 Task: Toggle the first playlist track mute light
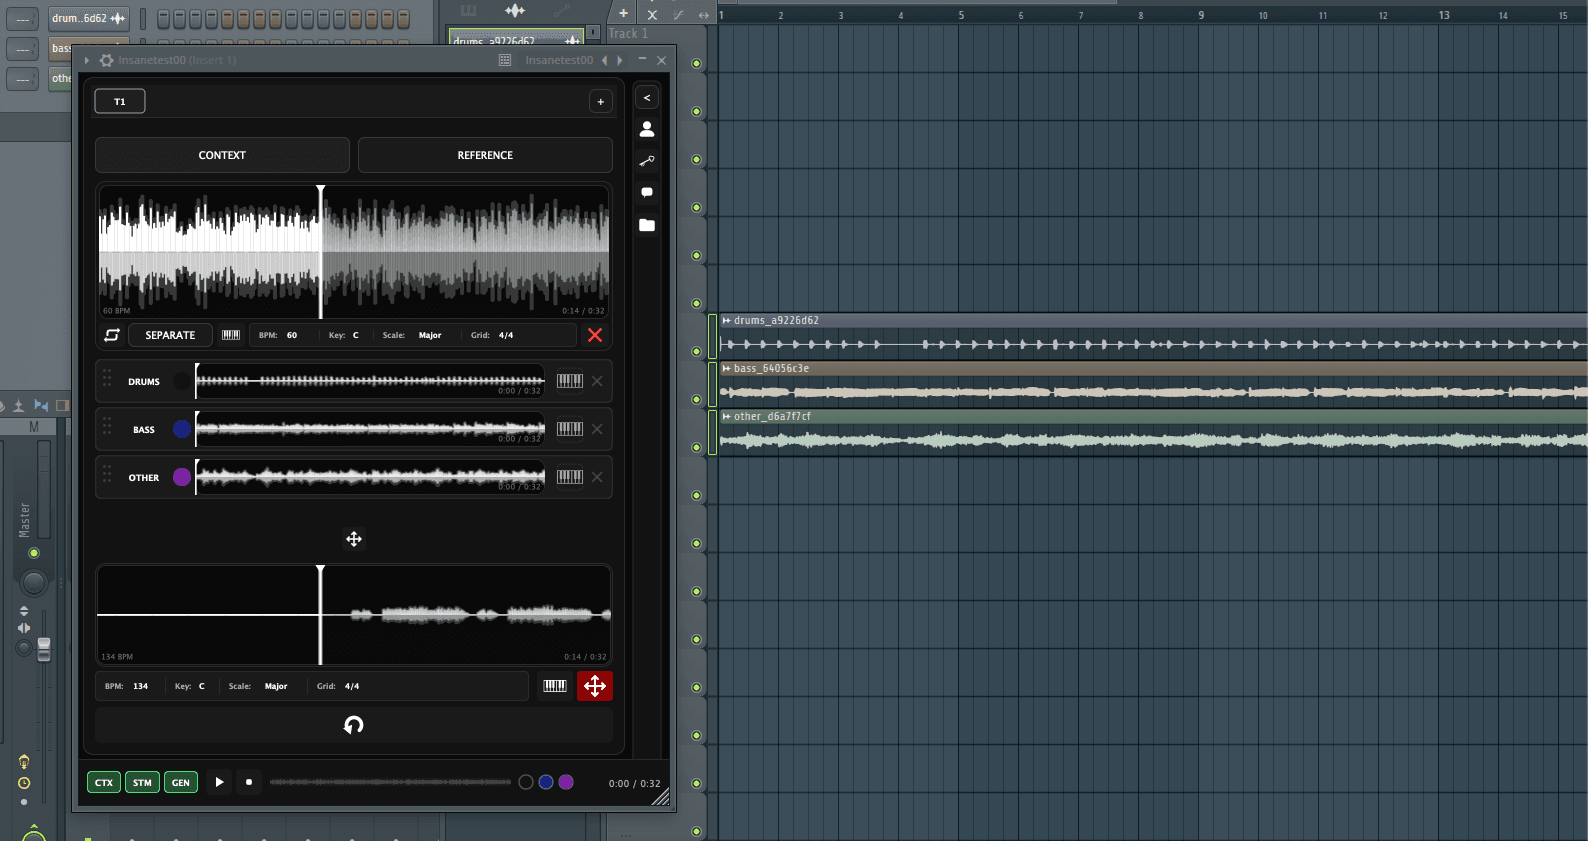click(x=697, y=63)
